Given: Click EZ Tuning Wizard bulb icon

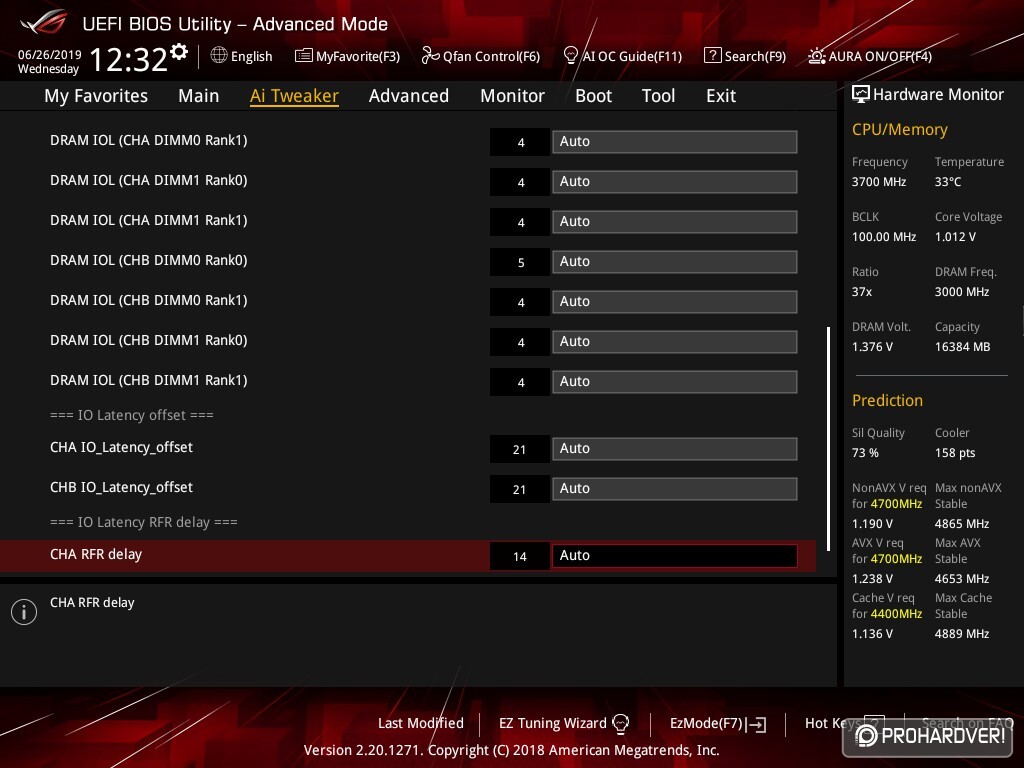Looking at the screenshot, I should tap(620, 723).
